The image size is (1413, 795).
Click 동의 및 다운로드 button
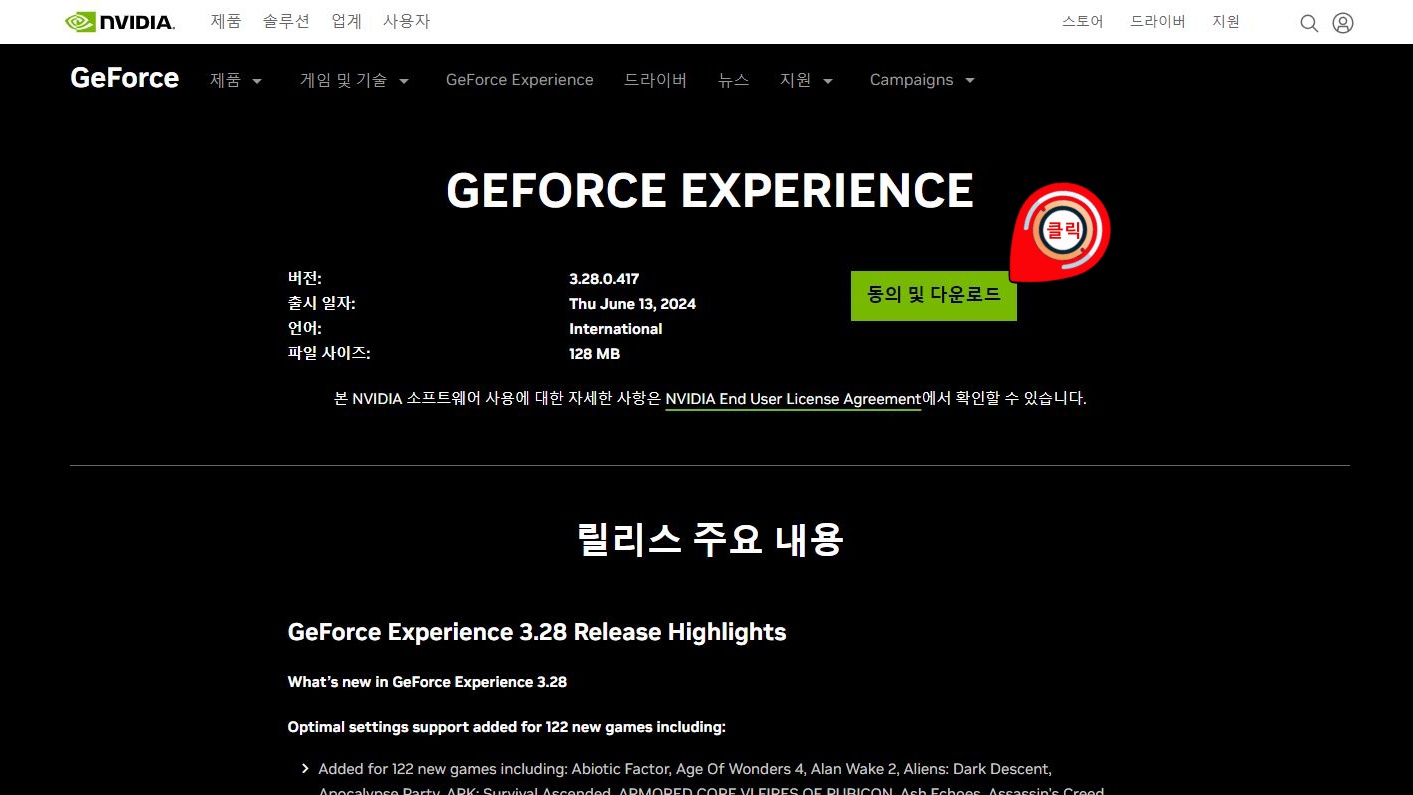pyautogui.click(x=934, y=295)
